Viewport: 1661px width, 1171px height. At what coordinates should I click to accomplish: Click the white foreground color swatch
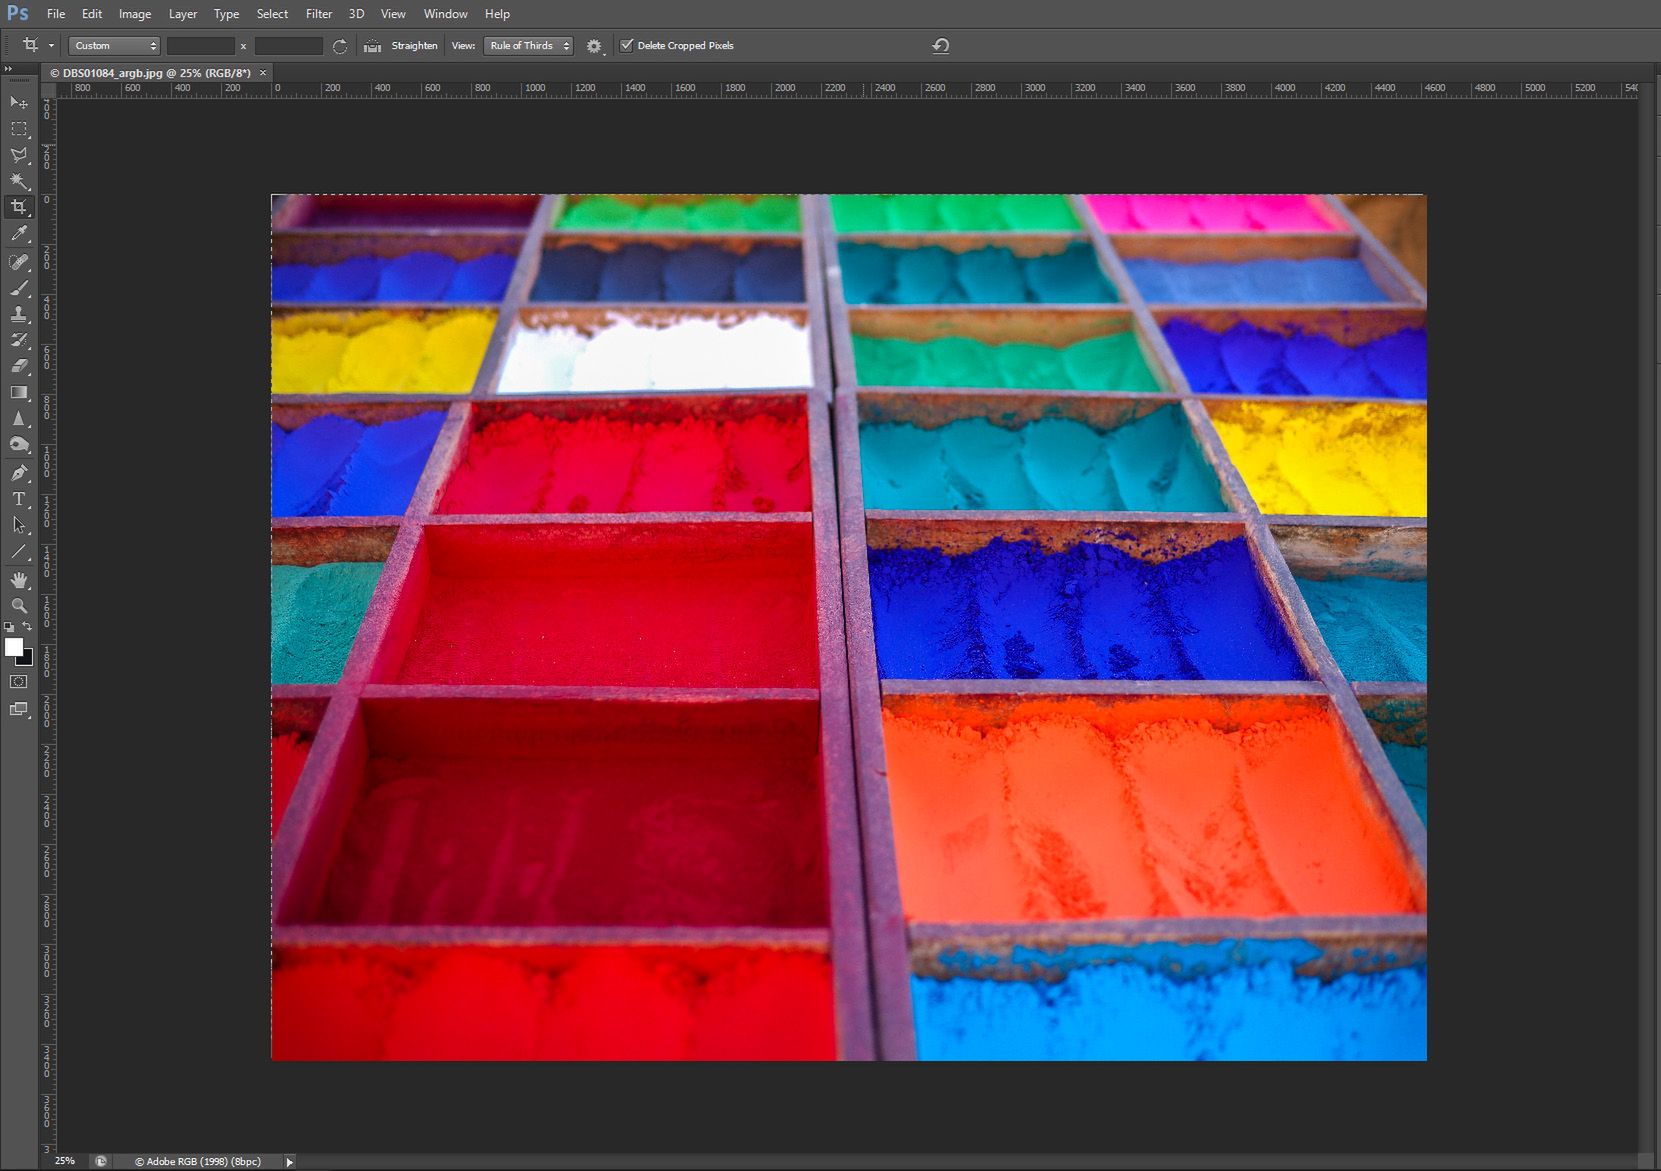13,647
